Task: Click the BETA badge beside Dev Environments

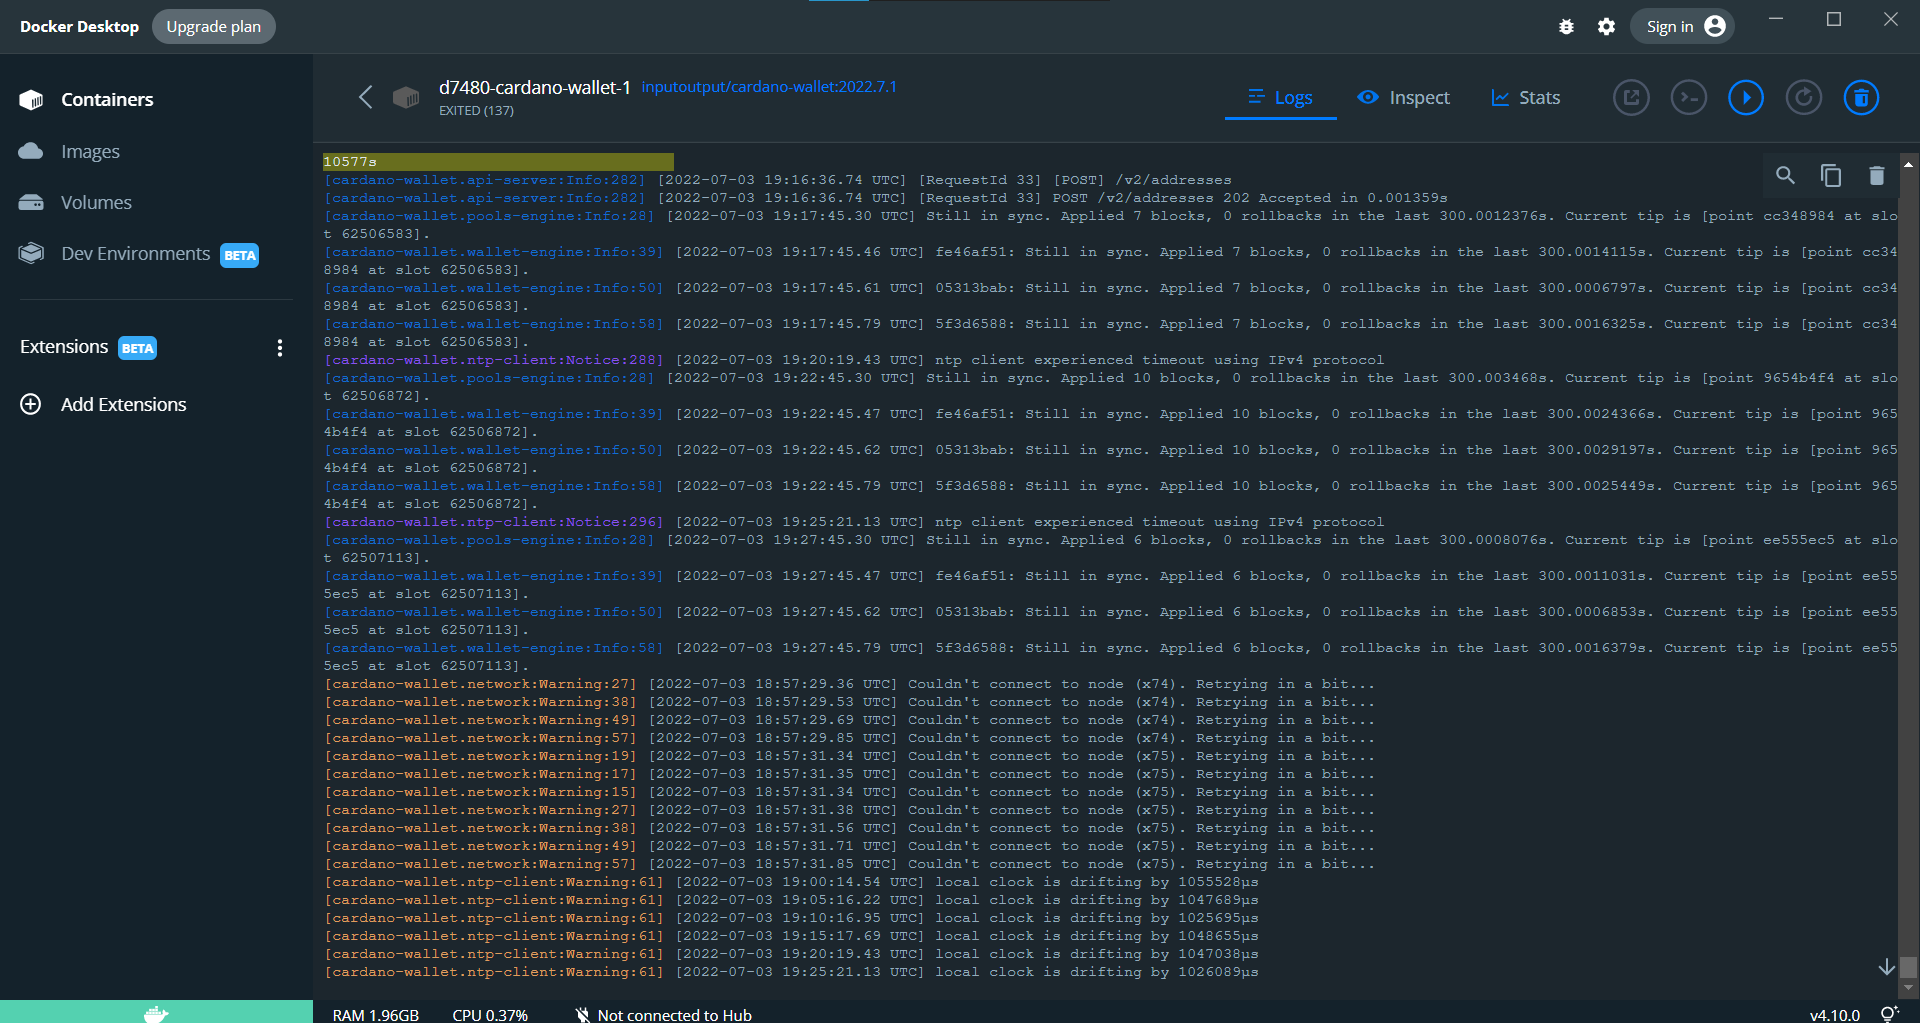Action: point(240,255)
